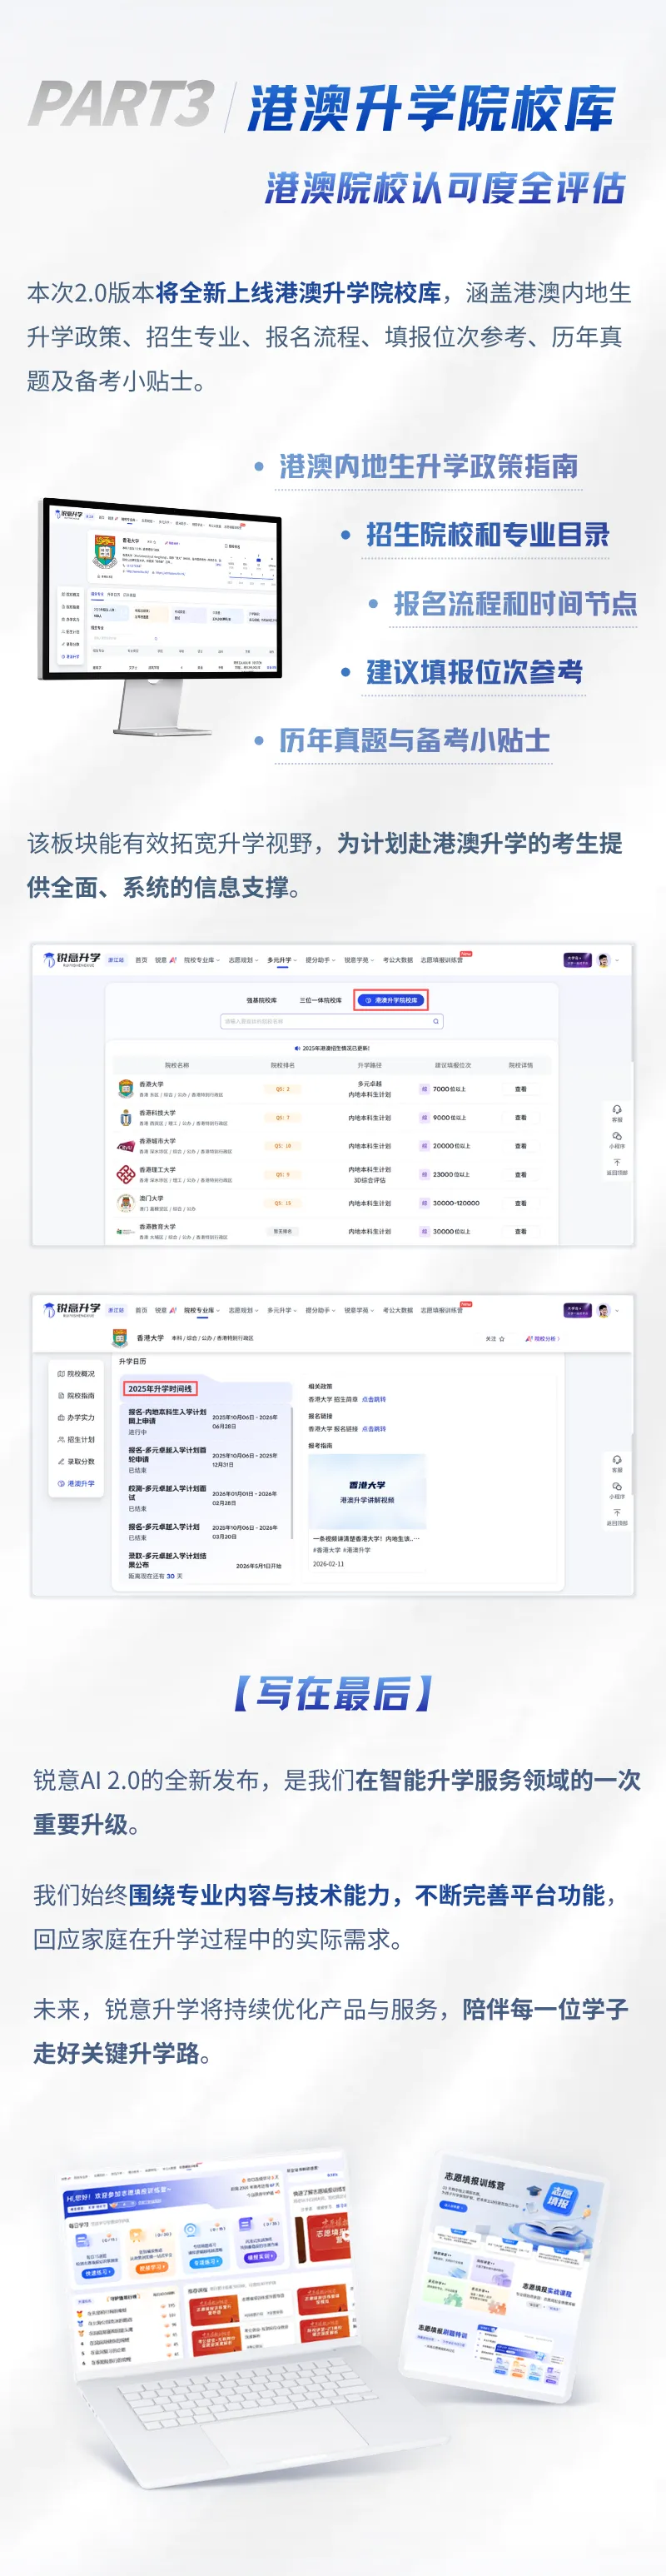Viewport: 666px width, 2576px height.
Task: Click 查看 button for 香港大学
Action: (x=521, y=1089)
